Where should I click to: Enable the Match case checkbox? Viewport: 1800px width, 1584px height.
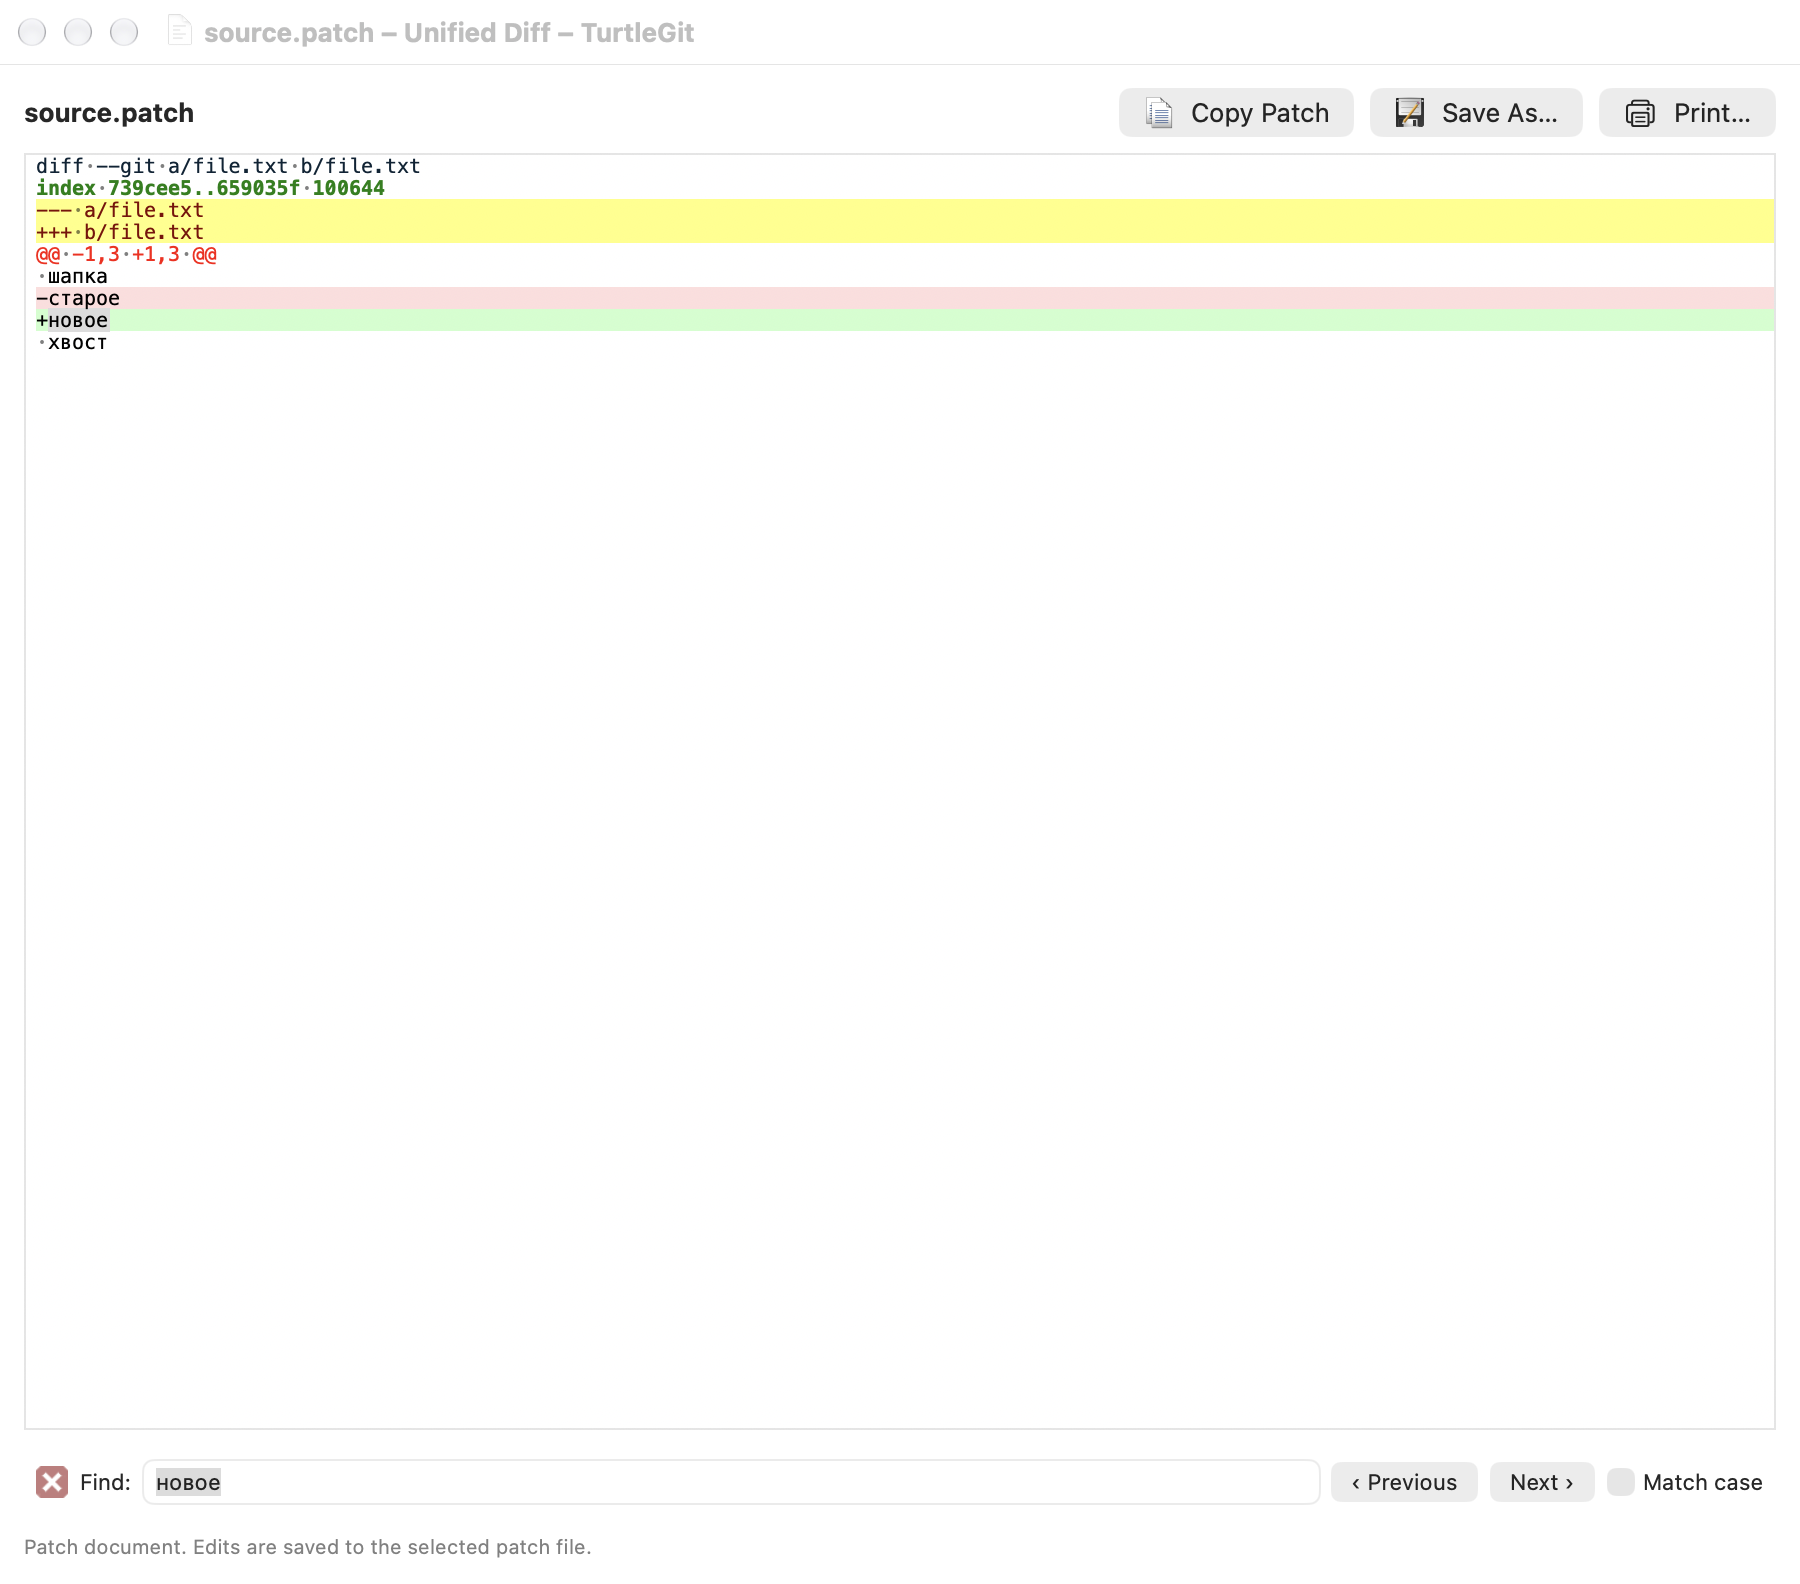1620,1482
